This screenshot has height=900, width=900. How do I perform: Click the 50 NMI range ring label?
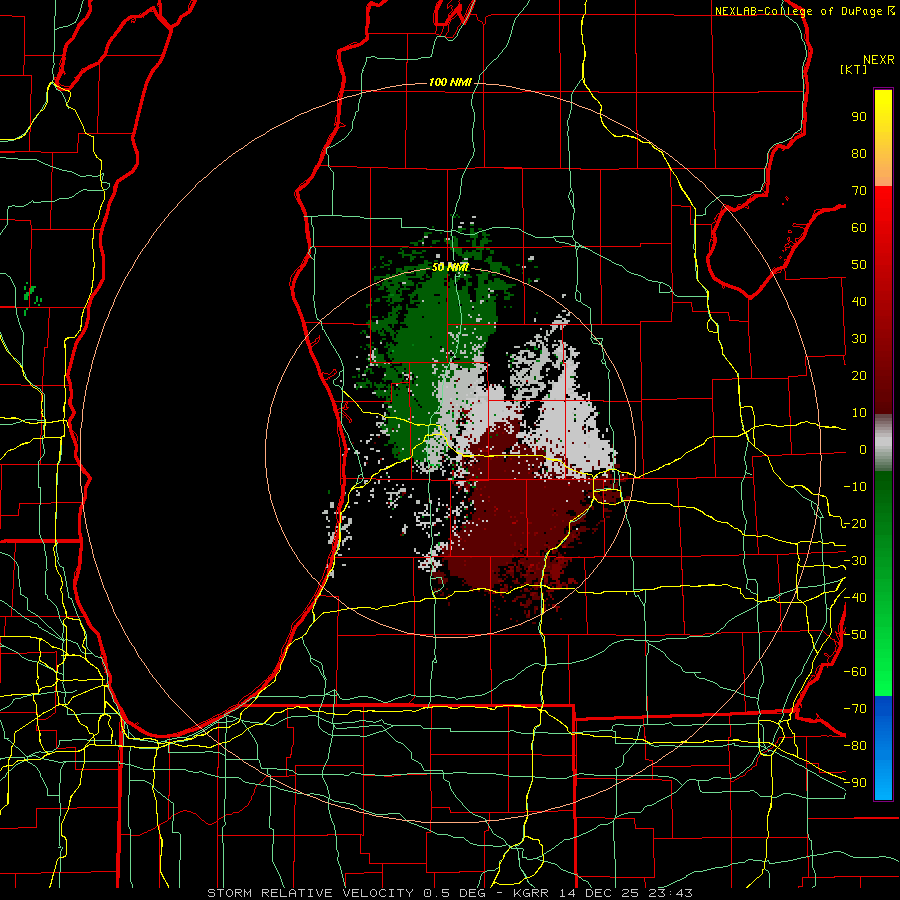tap(450, 267)
